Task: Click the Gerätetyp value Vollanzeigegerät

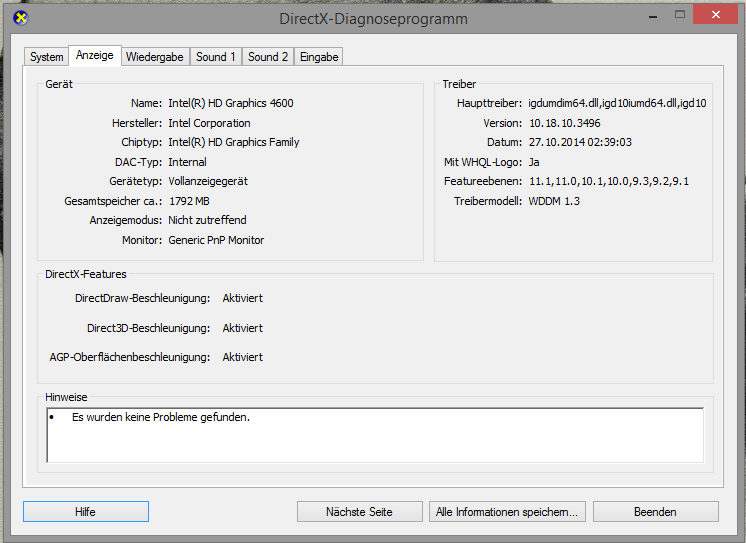Action: (208, 181)
